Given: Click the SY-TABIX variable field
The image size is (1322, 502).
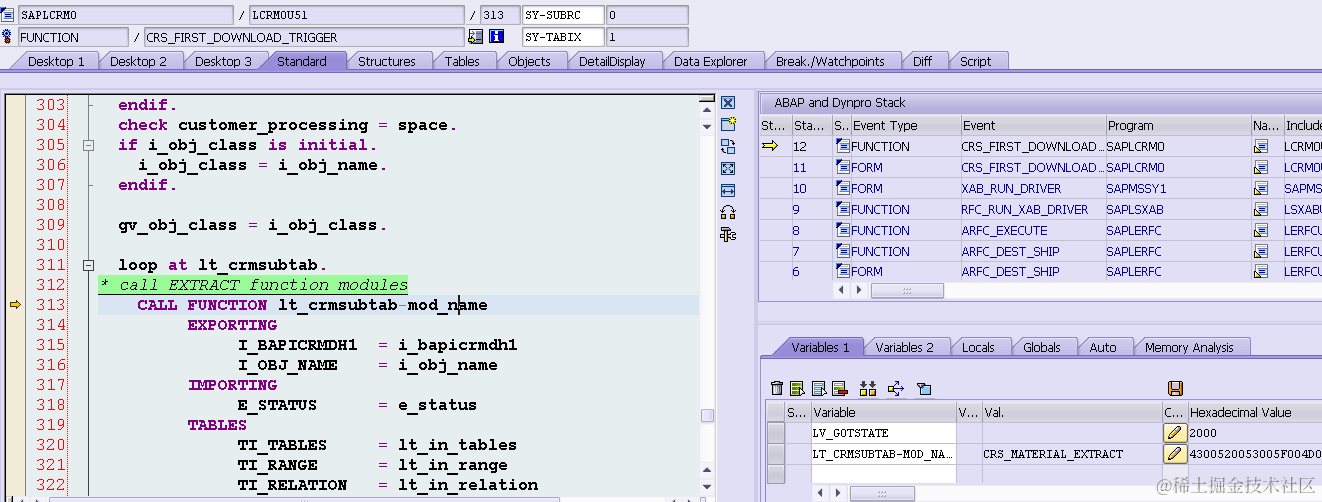Looking at the screenshot, I should tap(564, 37).
